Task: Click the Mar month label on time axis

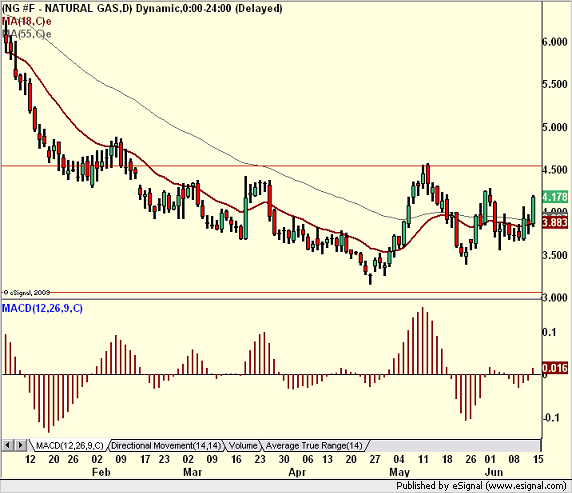Action: coord(193,472)
